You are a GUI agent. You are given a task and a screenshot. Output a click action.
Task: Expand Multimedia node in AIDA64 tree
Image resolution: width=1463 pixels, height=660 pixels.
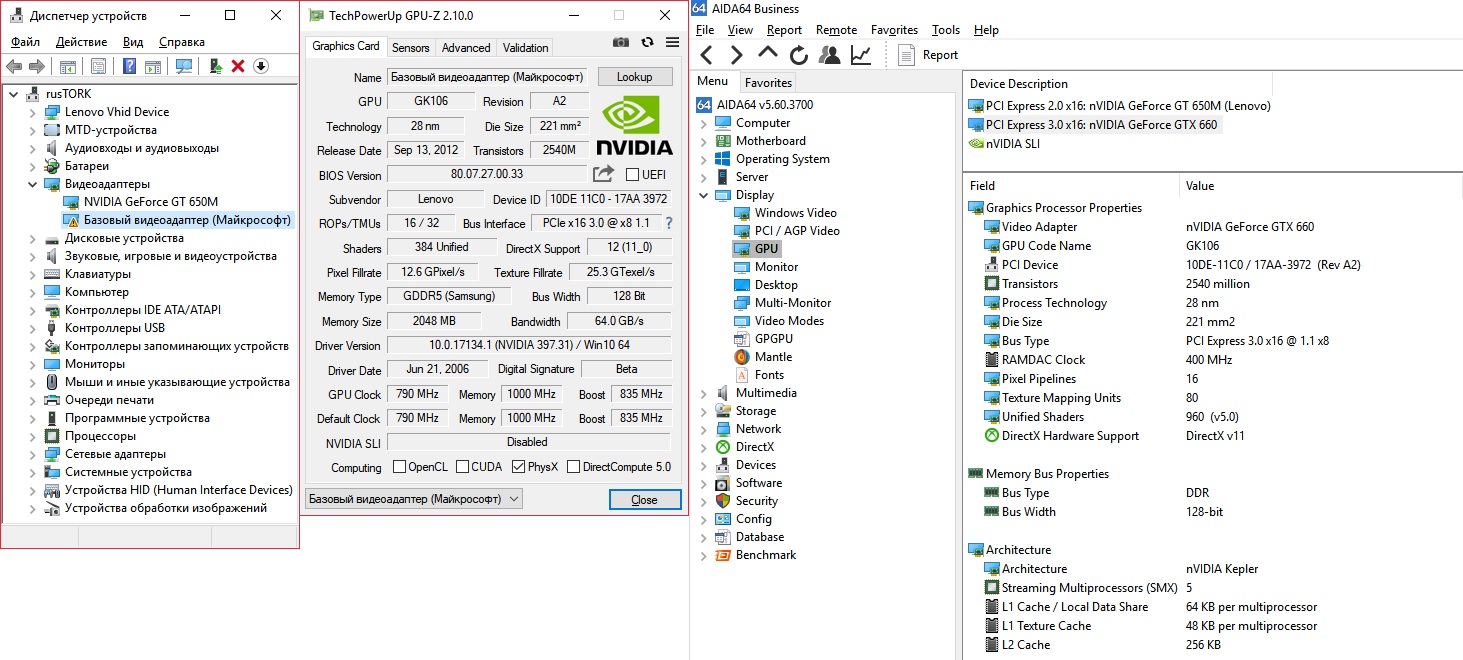(x=703, y=393)
